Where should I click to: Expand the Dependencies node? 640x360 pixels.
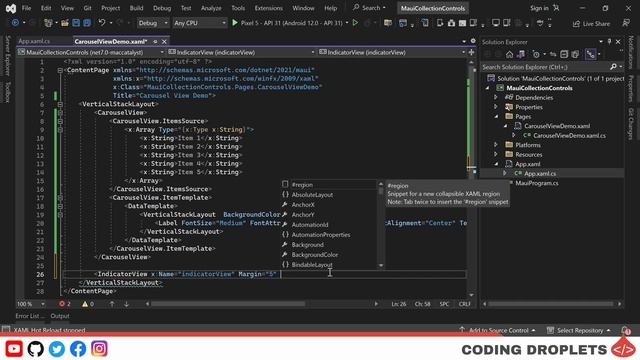pyautogui.click(x=496, y=98)
